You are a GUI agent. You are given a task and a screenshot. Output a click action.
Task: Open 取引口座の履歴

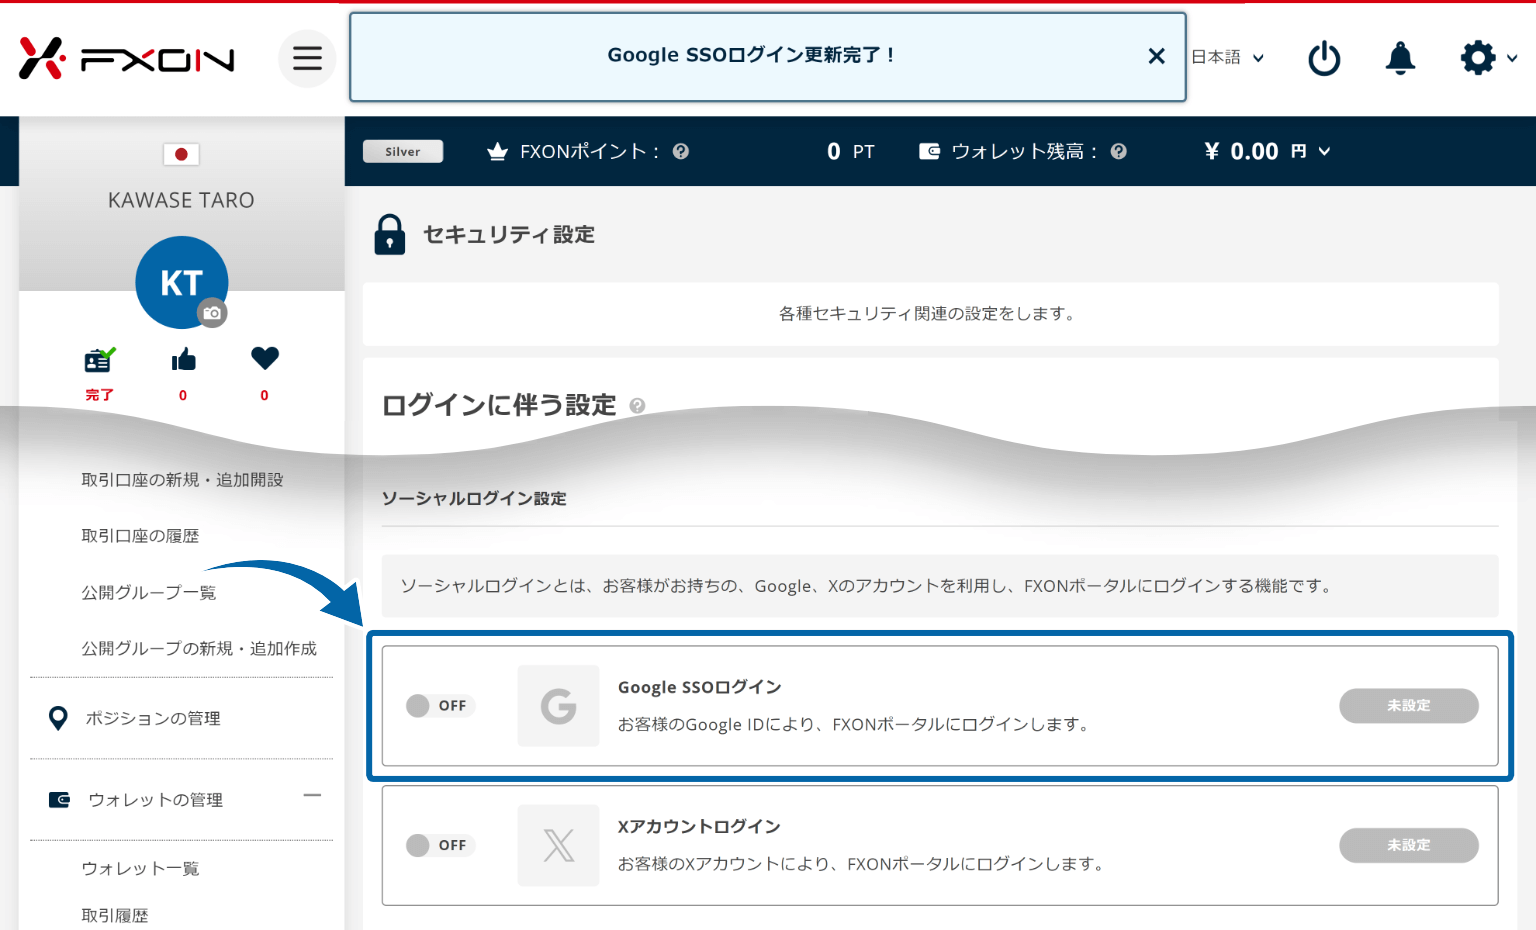140,536
